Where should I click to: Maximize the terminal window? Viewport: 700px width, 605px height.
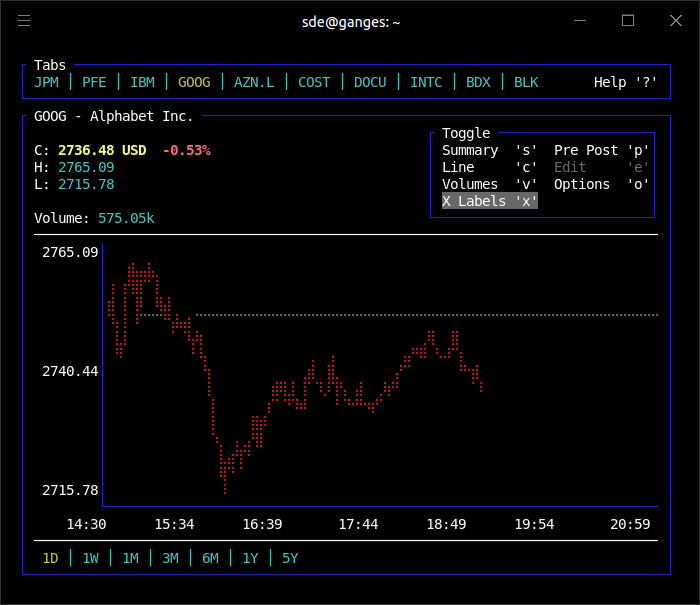click(x=628, y=21)
